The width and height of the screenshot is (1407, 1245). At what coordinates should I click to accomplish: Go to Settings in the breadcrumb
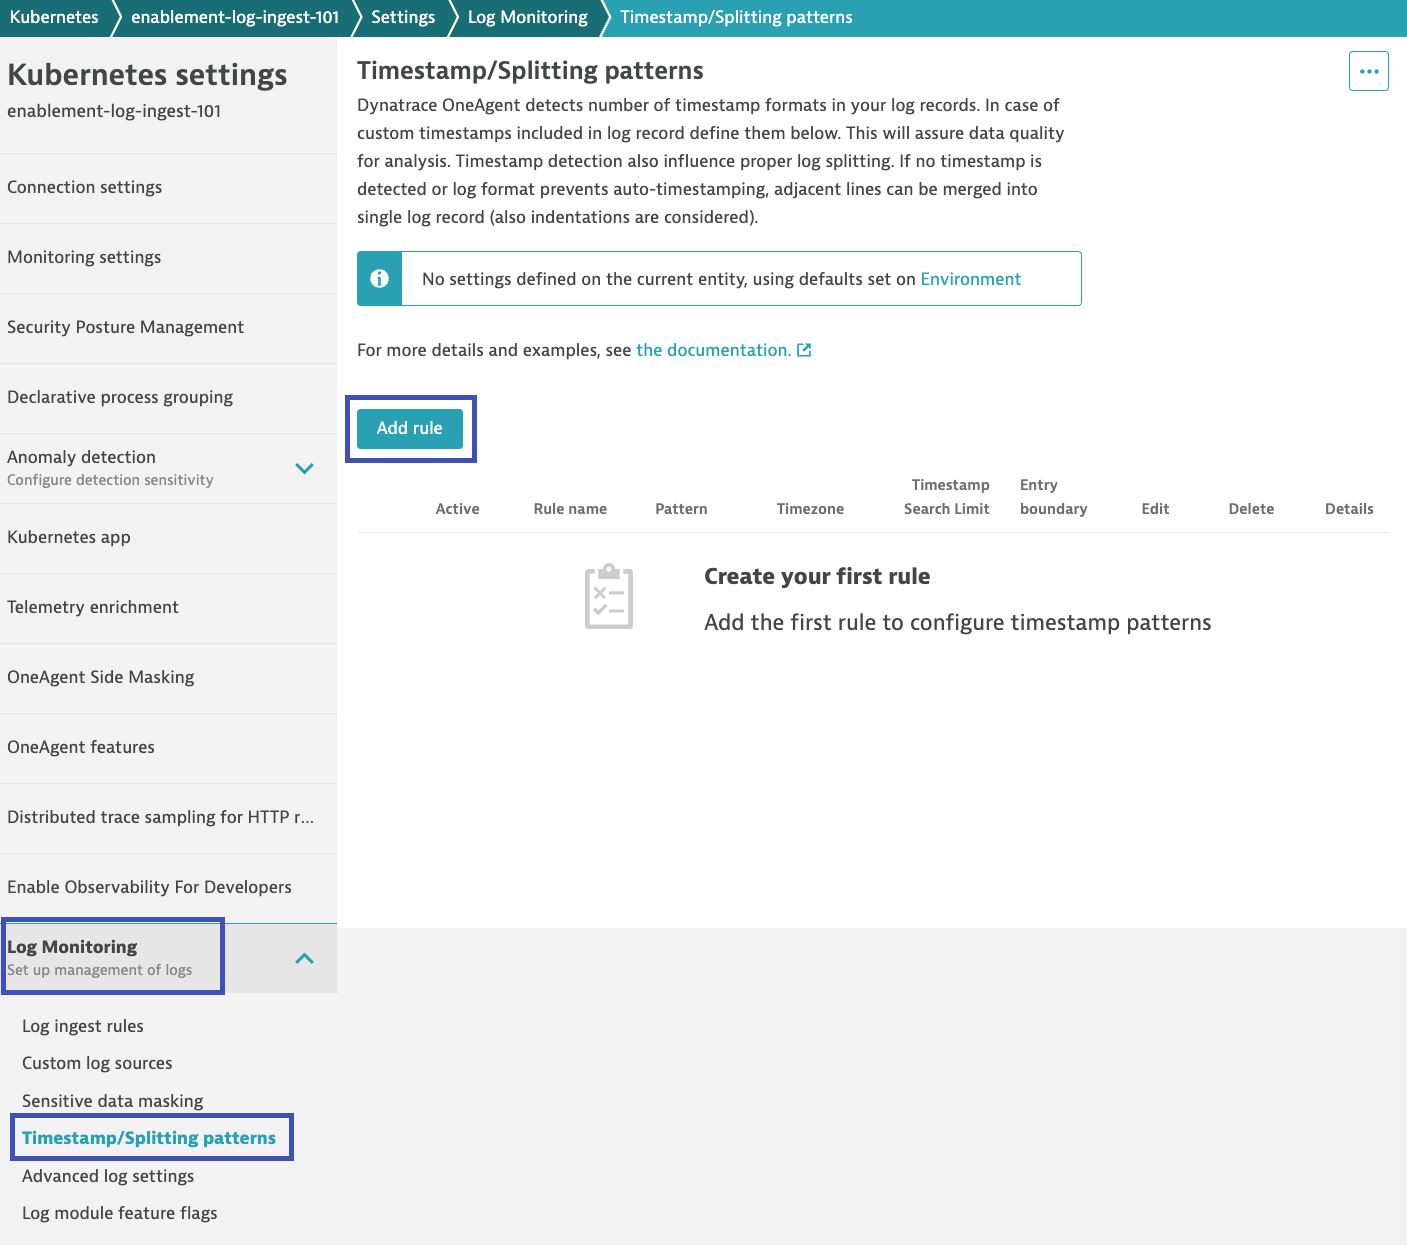pyautogui.click(x=403, y=17)
